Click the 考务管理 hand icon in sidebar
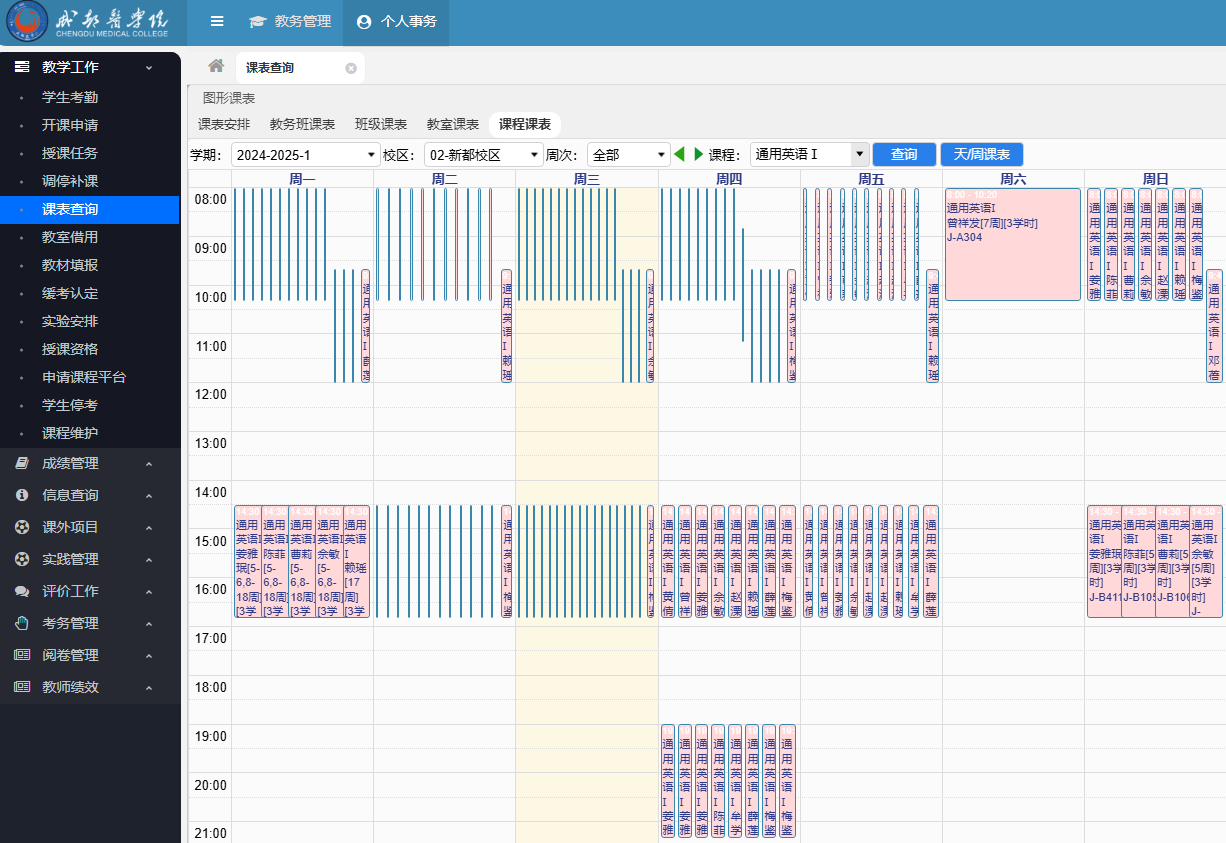Viewport: 1226px width, 843px height. (x=21, y=623)
